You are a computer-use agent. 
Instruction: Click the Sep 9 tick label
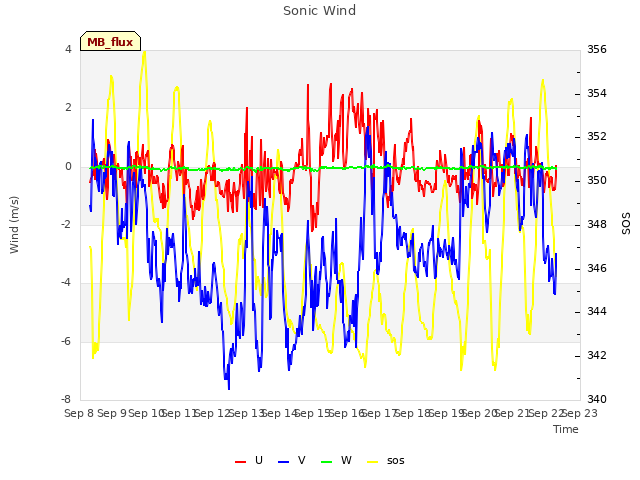click(112, 413)
